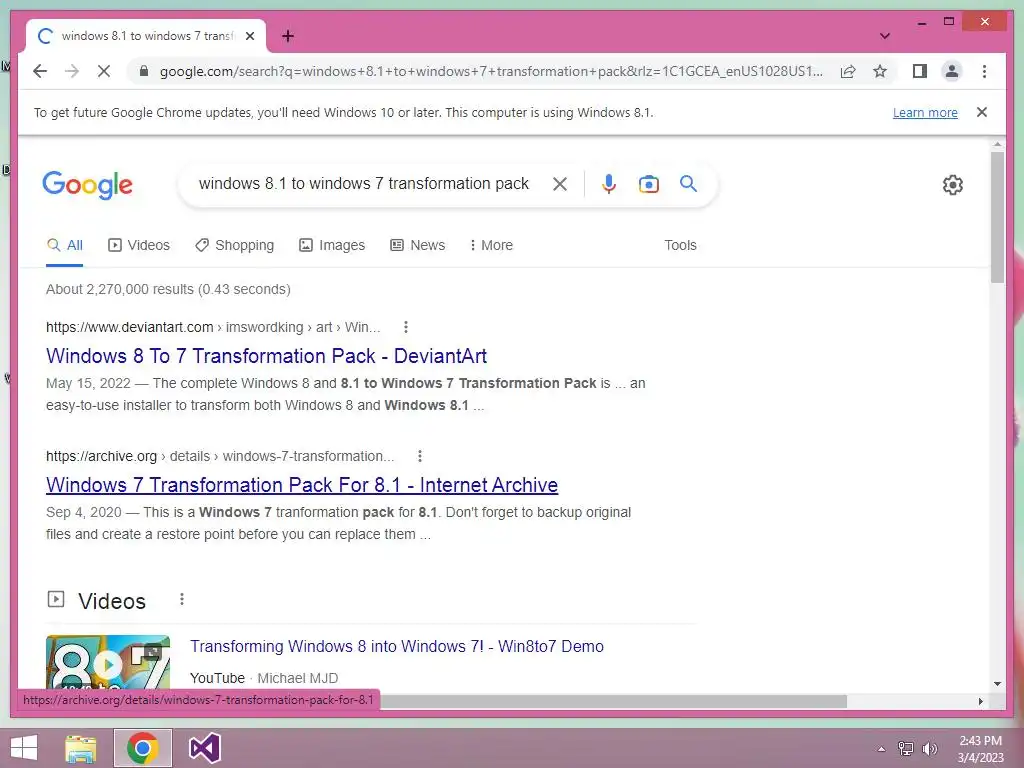The image size is (1024, 768).
Task: Open the archive.org result options menu
Action: pyautogui.click(x=420, y=456)
